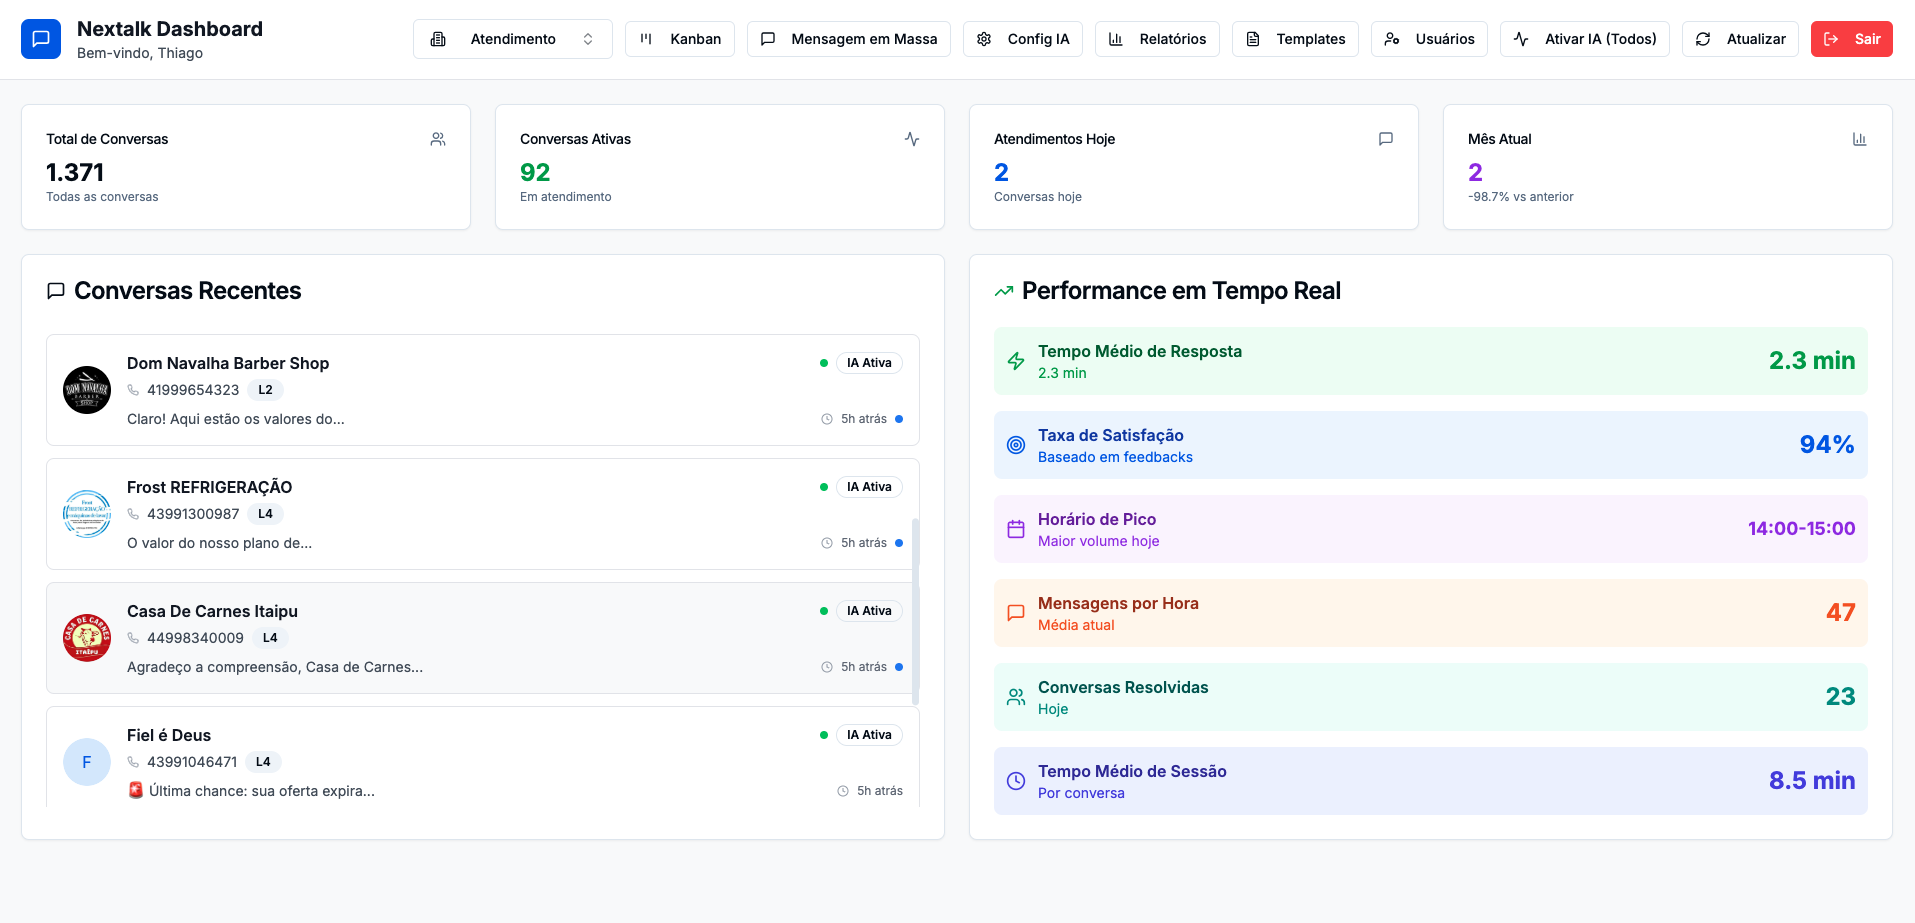The height and width of the screenshot is (923, 1915).
Task: Expand the Fiel é Deus conversation entry
Action: pos(481,761)
